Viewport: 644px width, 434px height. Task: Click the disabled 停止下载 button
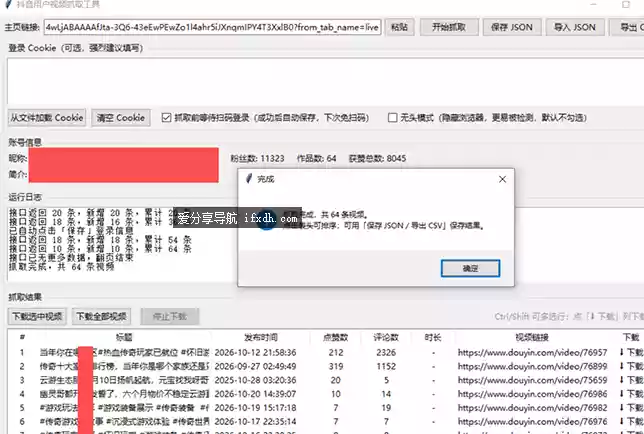(x=170, y=317)
